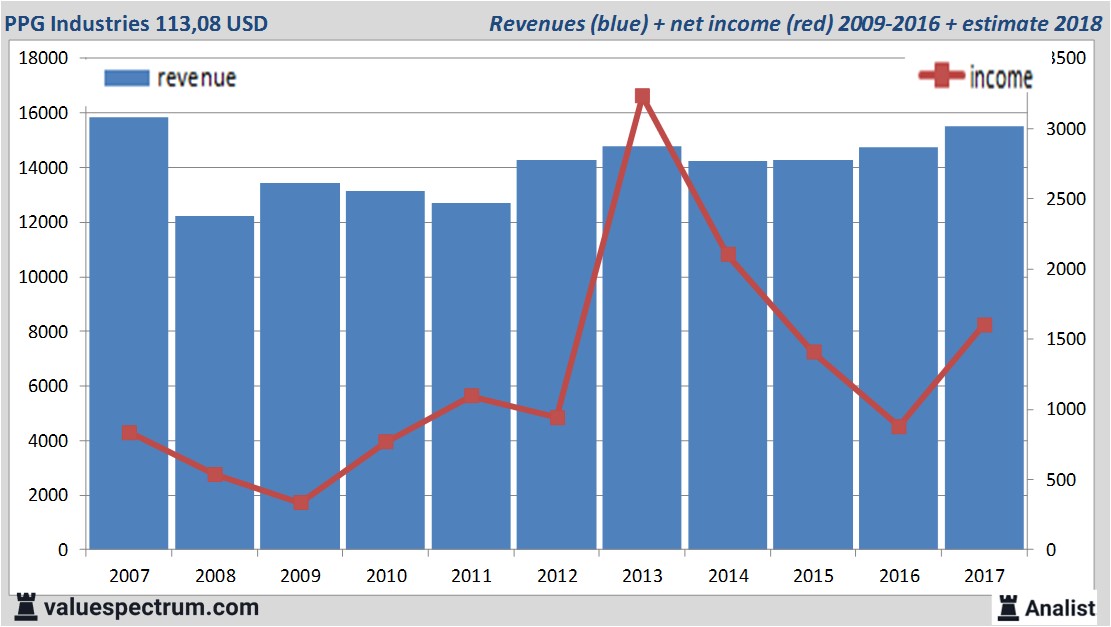Click the 2017 revenue bar
This screenshot has width=1111, height=627.
click(984, 338)
